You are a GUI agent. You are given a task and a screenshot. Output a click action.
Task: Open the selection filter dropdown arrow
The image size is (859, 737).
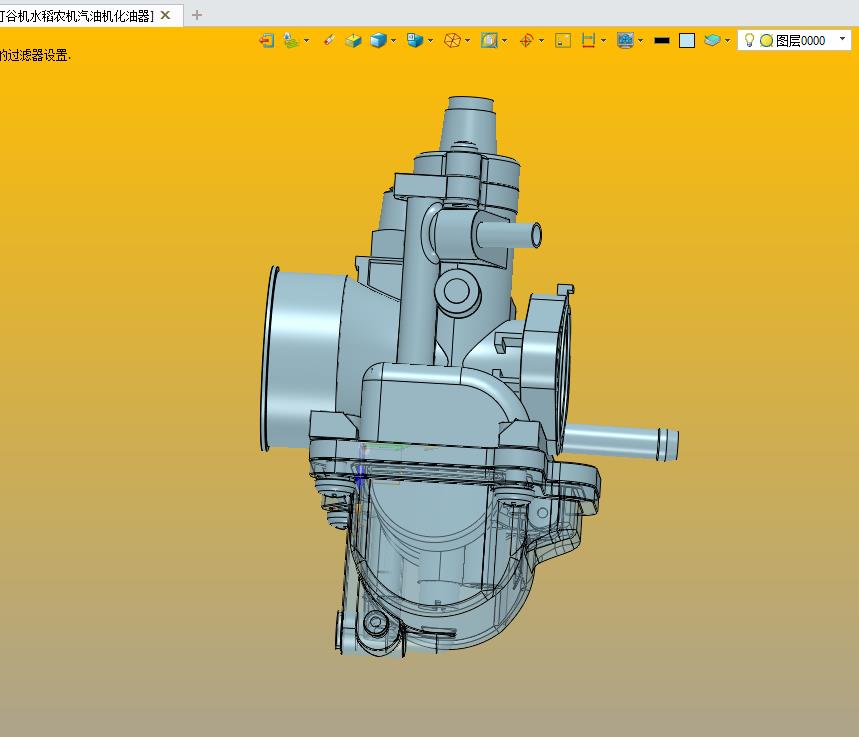[x=306, y=41]
